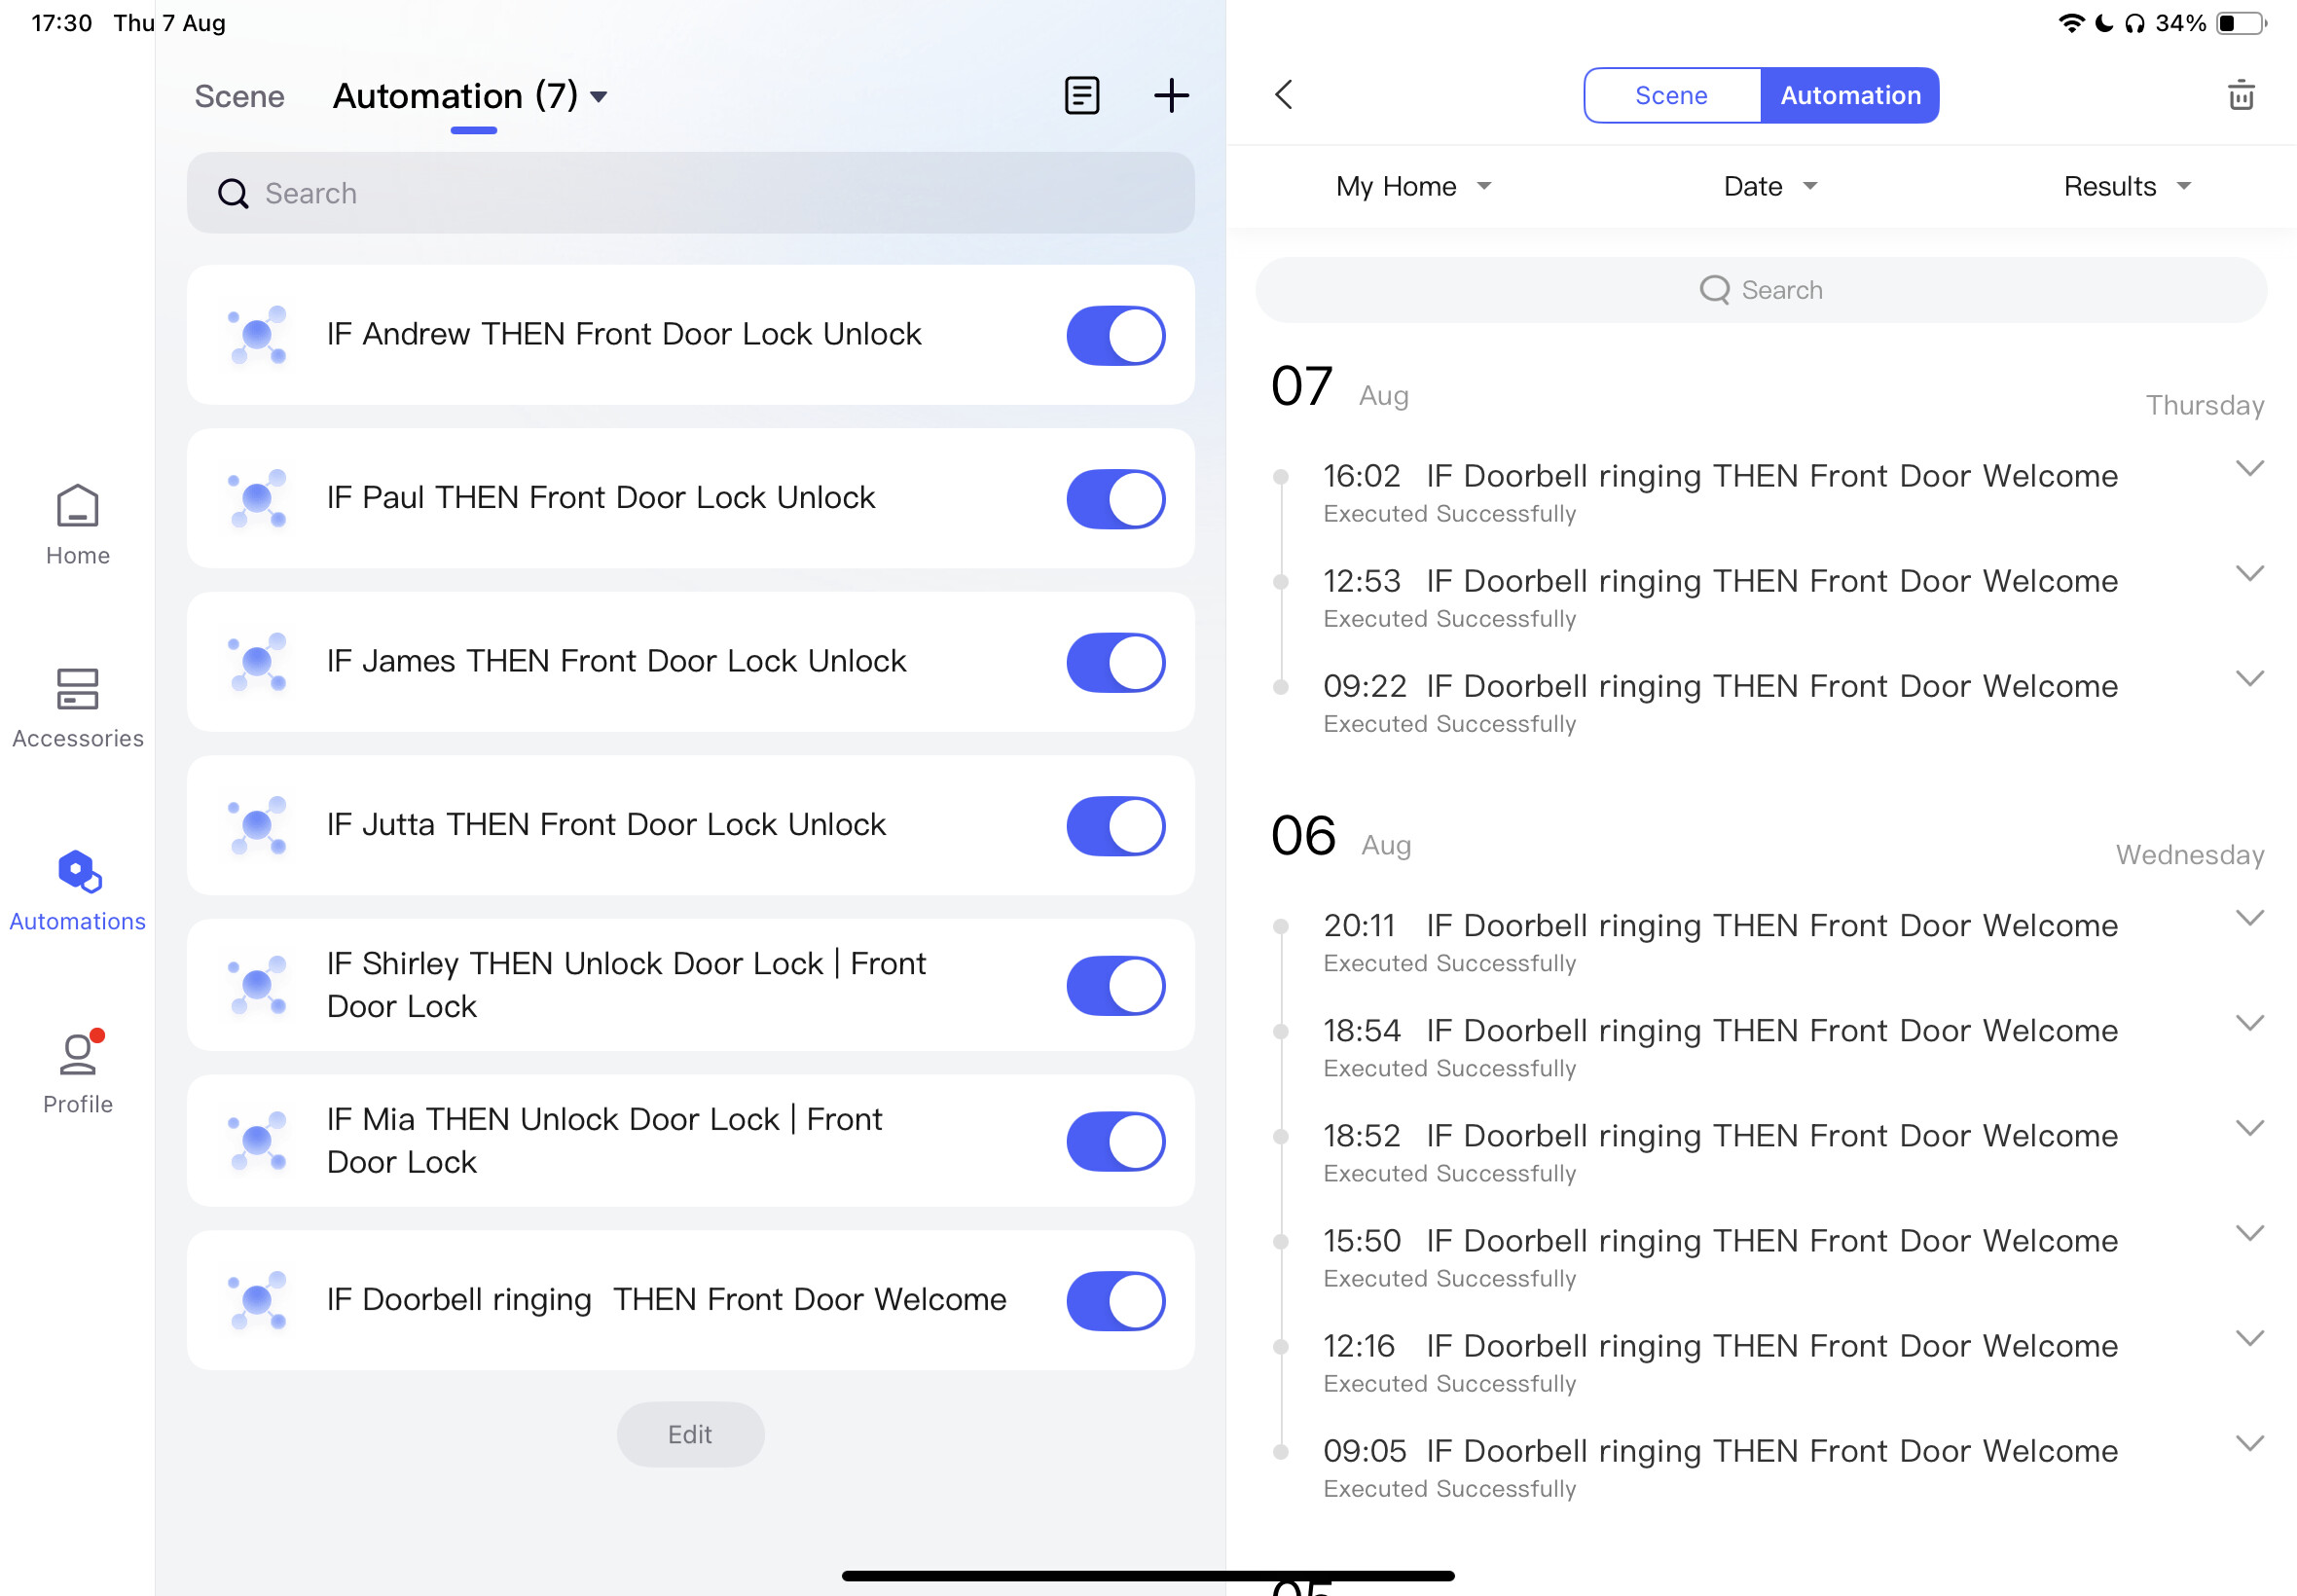Open the Date filter dropdown

(x=1769, y=186)
